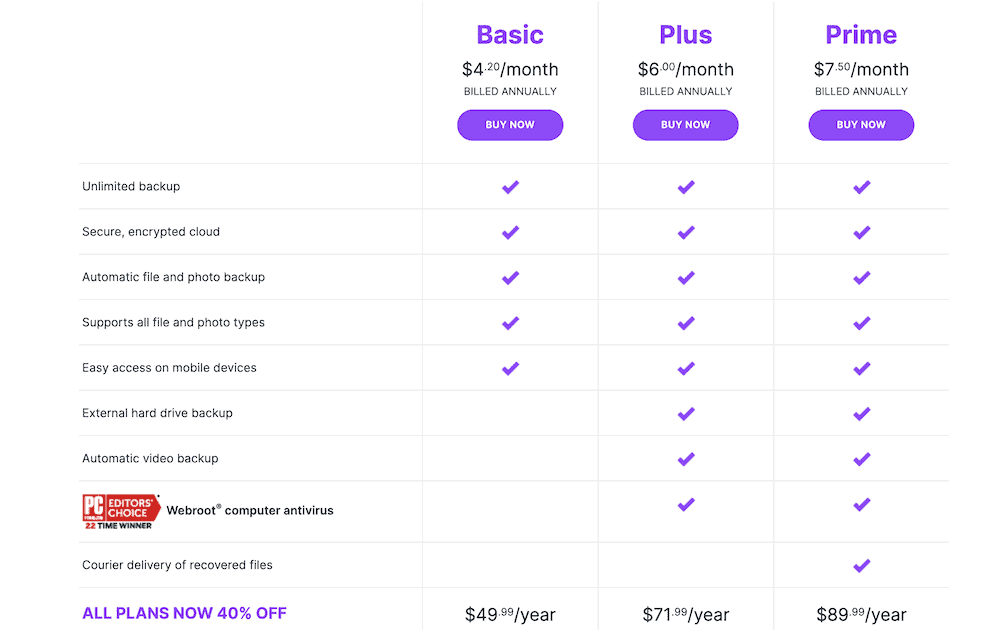Click the Plus plan Automatic video backup checkmark
Viewport: 1000px width, 630px height.
[x=685, y=458]
